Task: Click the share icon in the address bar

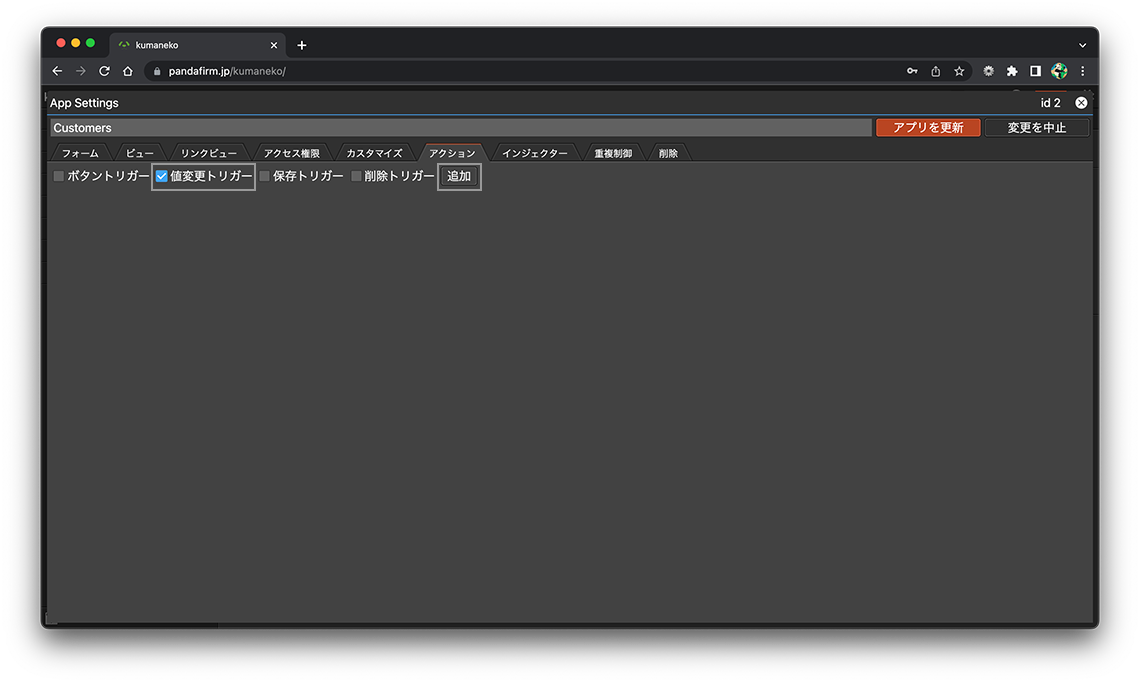Action: (x=936, y=71)
